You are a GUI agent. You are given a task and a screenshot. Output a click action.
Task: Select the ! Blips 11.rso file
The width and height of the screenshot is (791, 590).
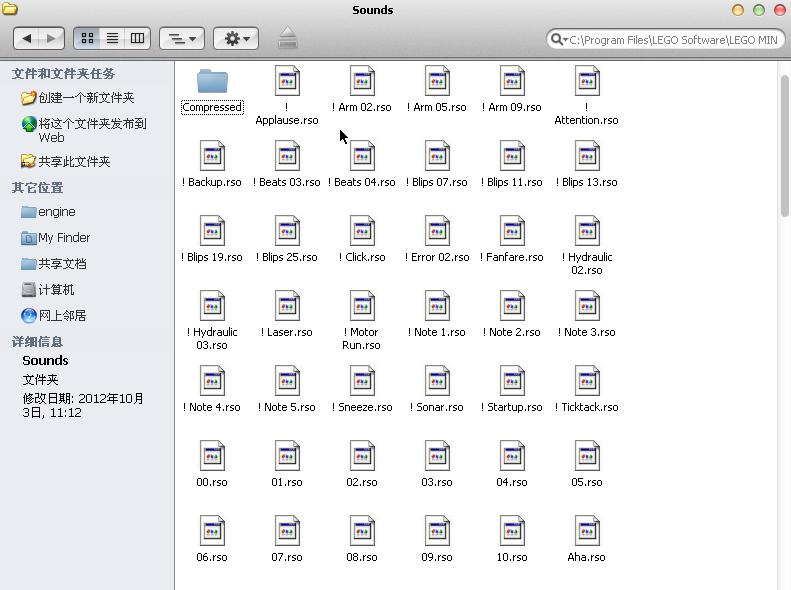click(x=512, y=164)
